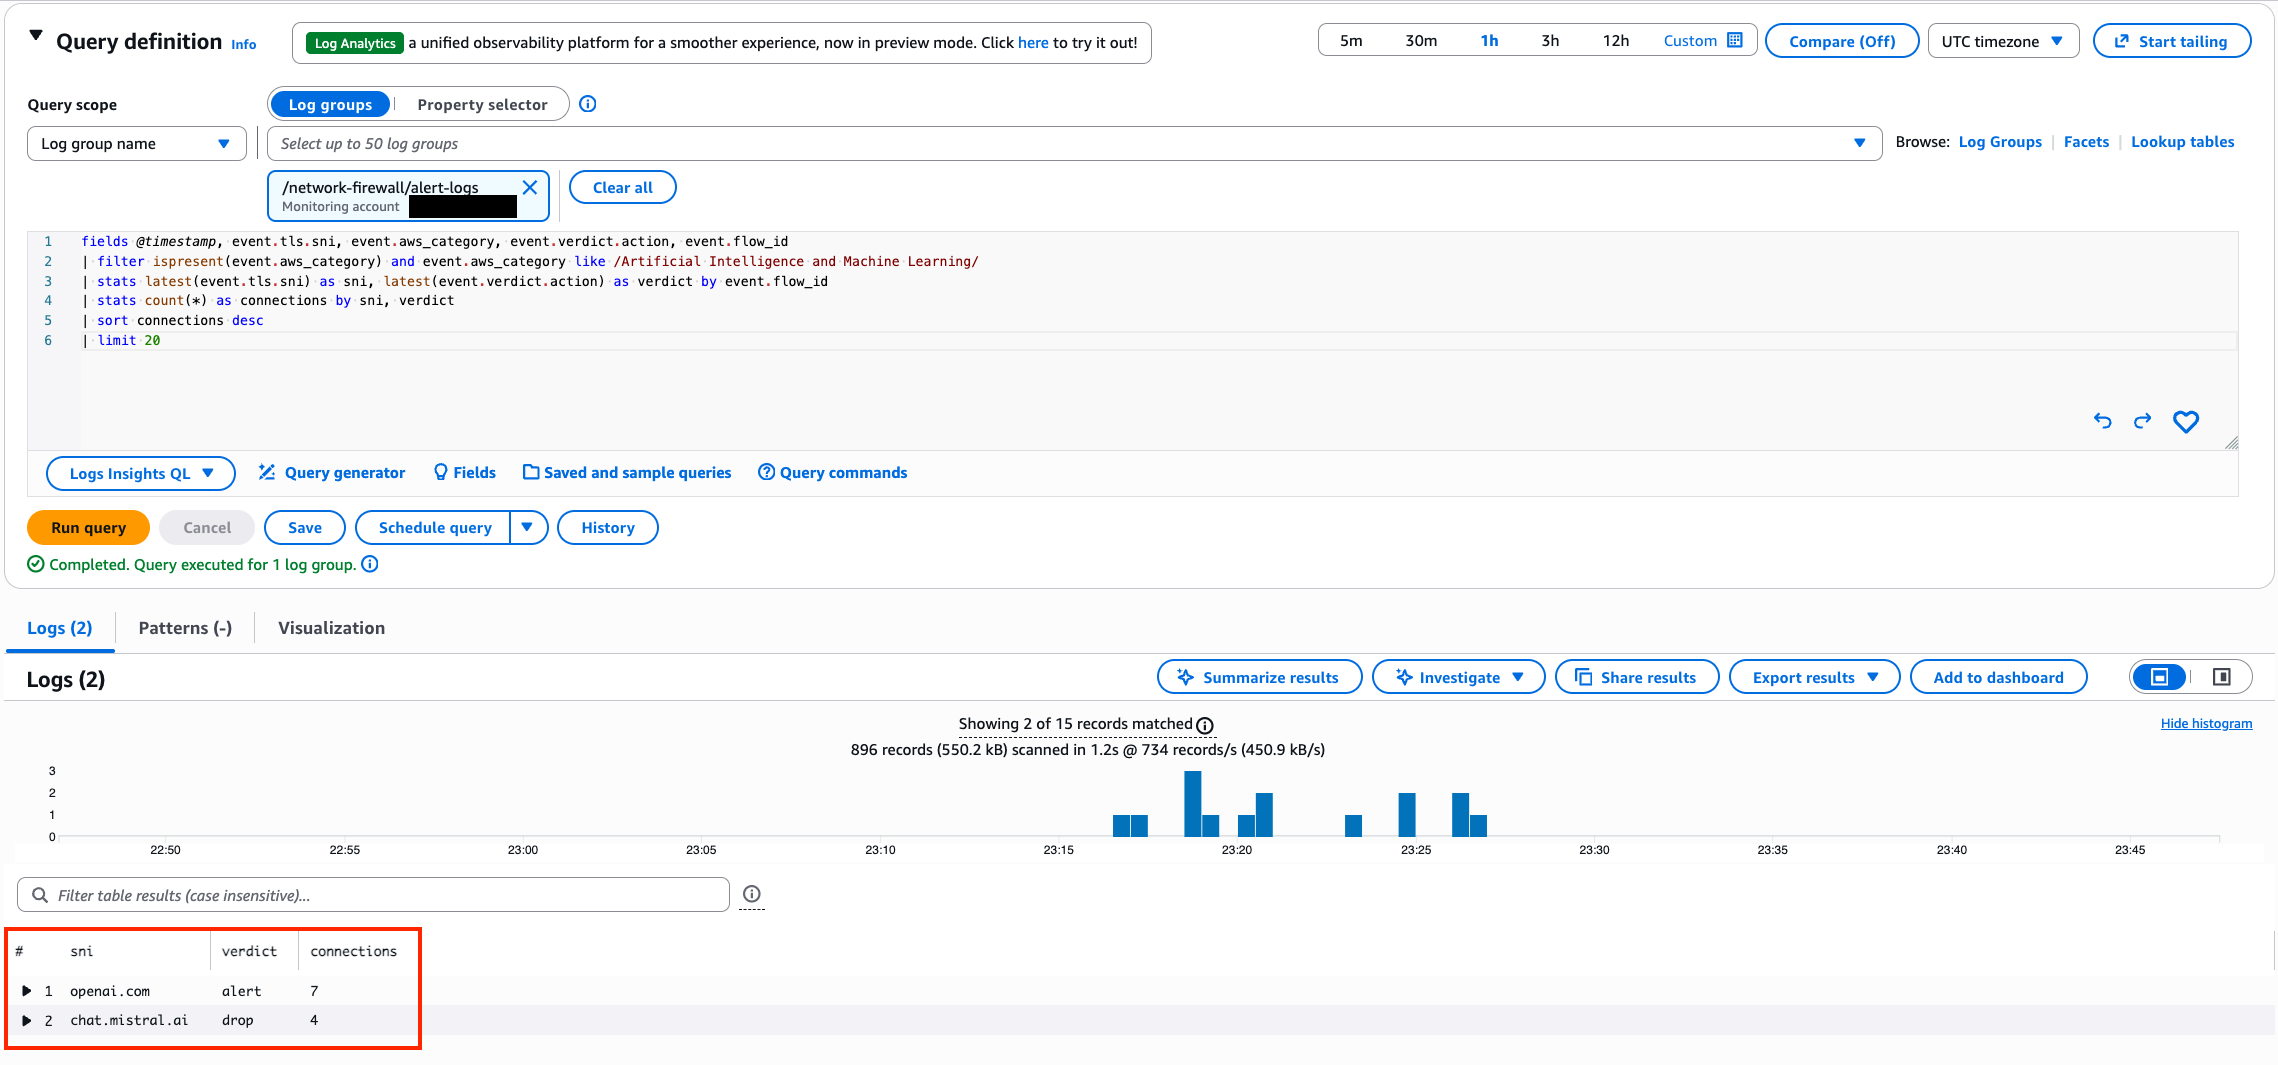
Task: Redo the query edit
Action: 2142,421
